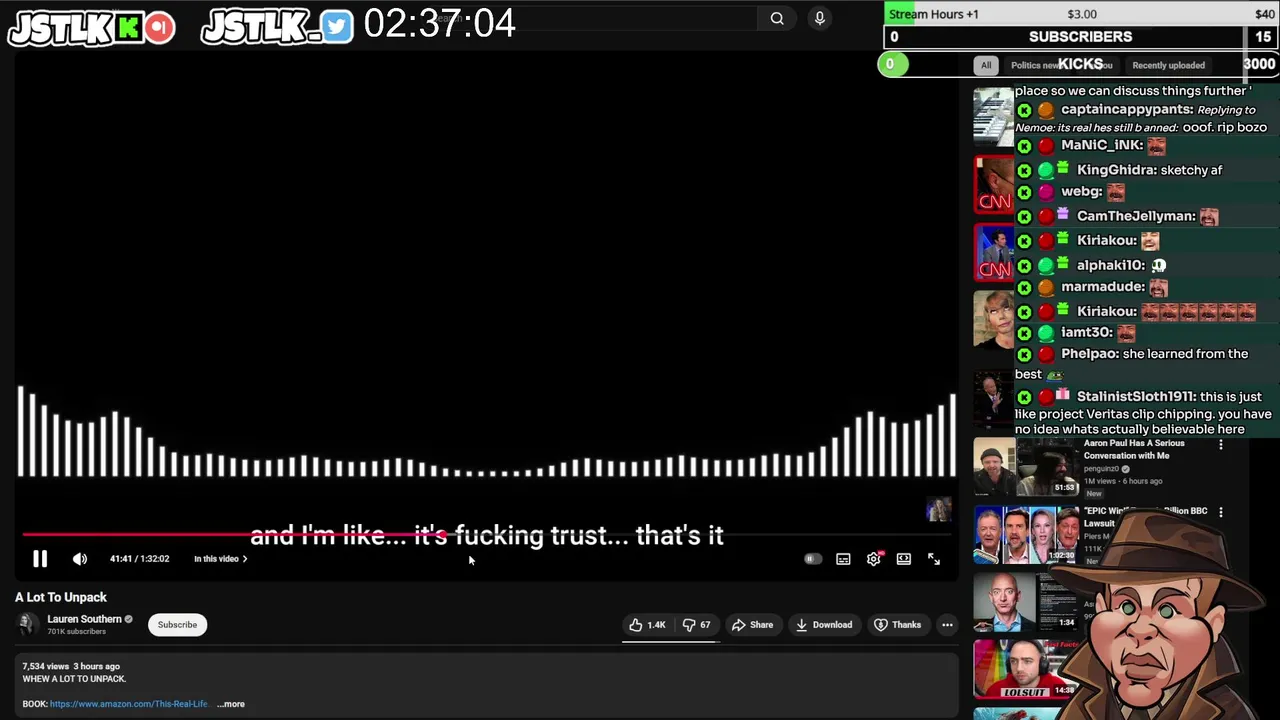Click the verified badge beside Lauren Southern
This screenshot has width=1280, height=720.
(128, 619)
